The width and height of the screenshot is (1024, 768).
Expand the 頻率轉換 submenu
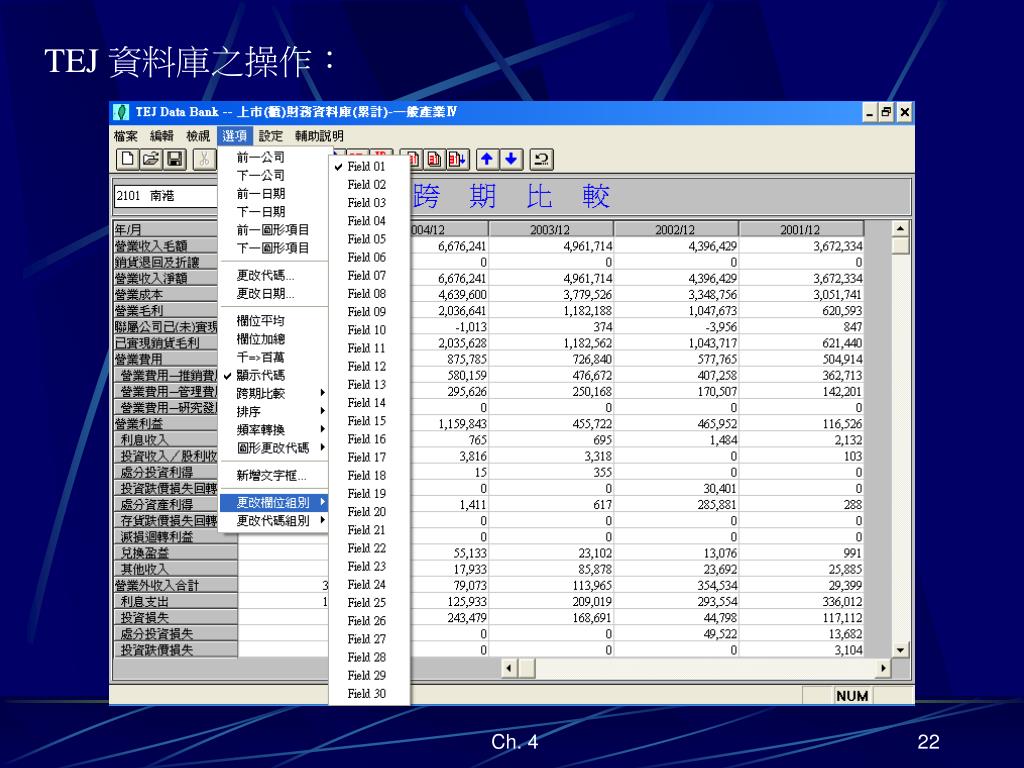pos(273,430)
